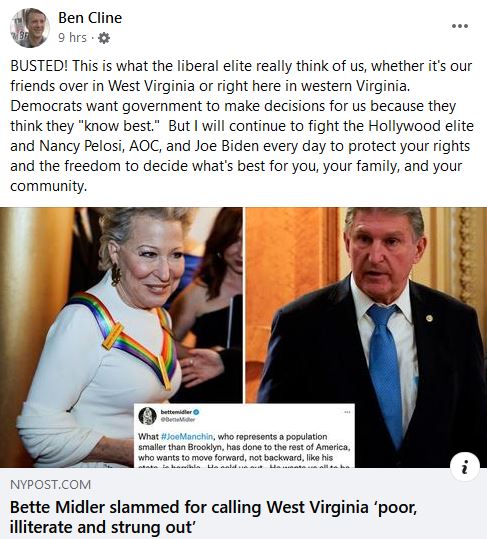
Task: Click the bettemidler avatar in the tweet
Action: [147, 416]
